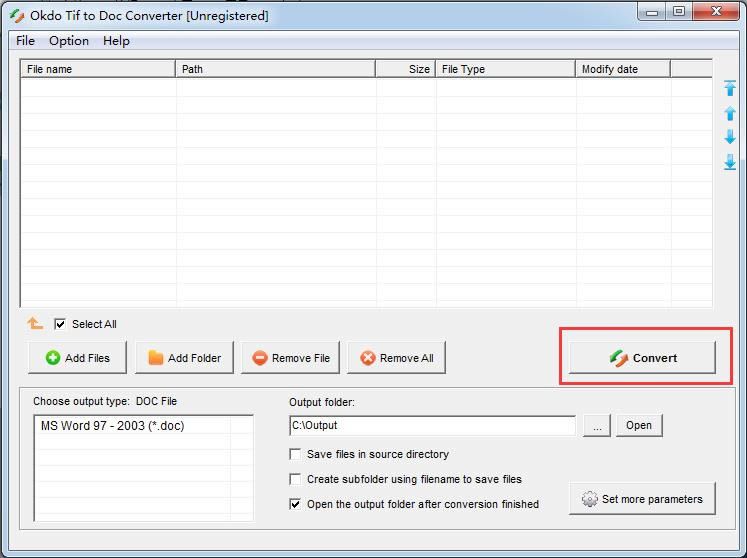Move selected file to top of list
The image size is (747, 558).
pyautogui.click(x=729, y=88)
